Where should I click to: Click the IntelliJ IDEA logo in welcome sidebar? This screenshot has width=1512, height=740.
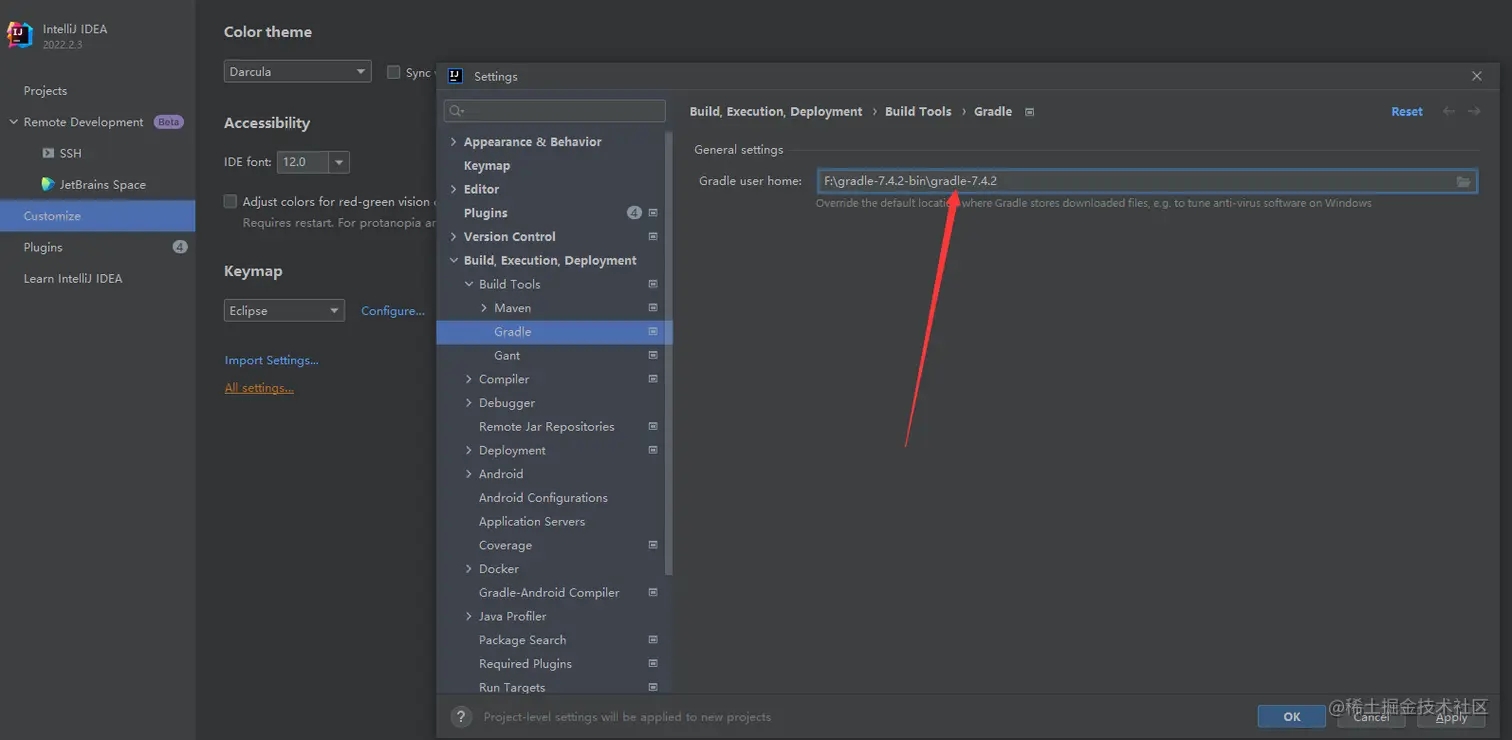tap(20, 35)
